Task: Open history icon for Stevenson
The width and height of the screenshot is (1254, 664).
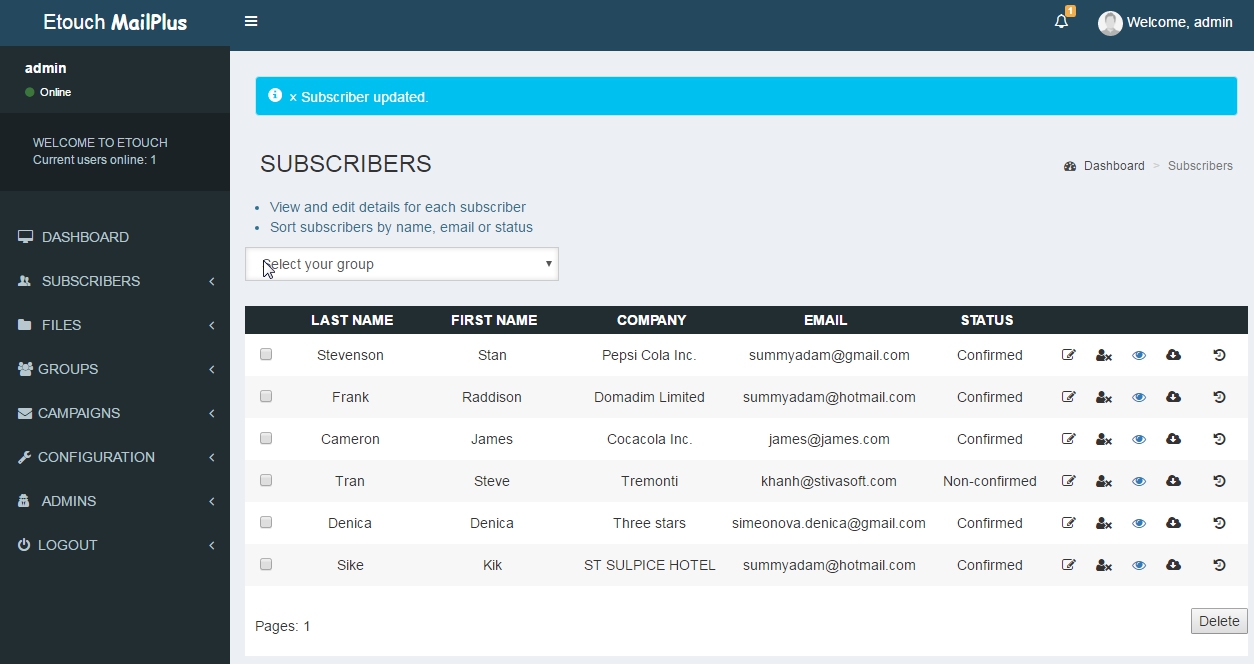Action: pyautogui.click(x=1219, y=355)
